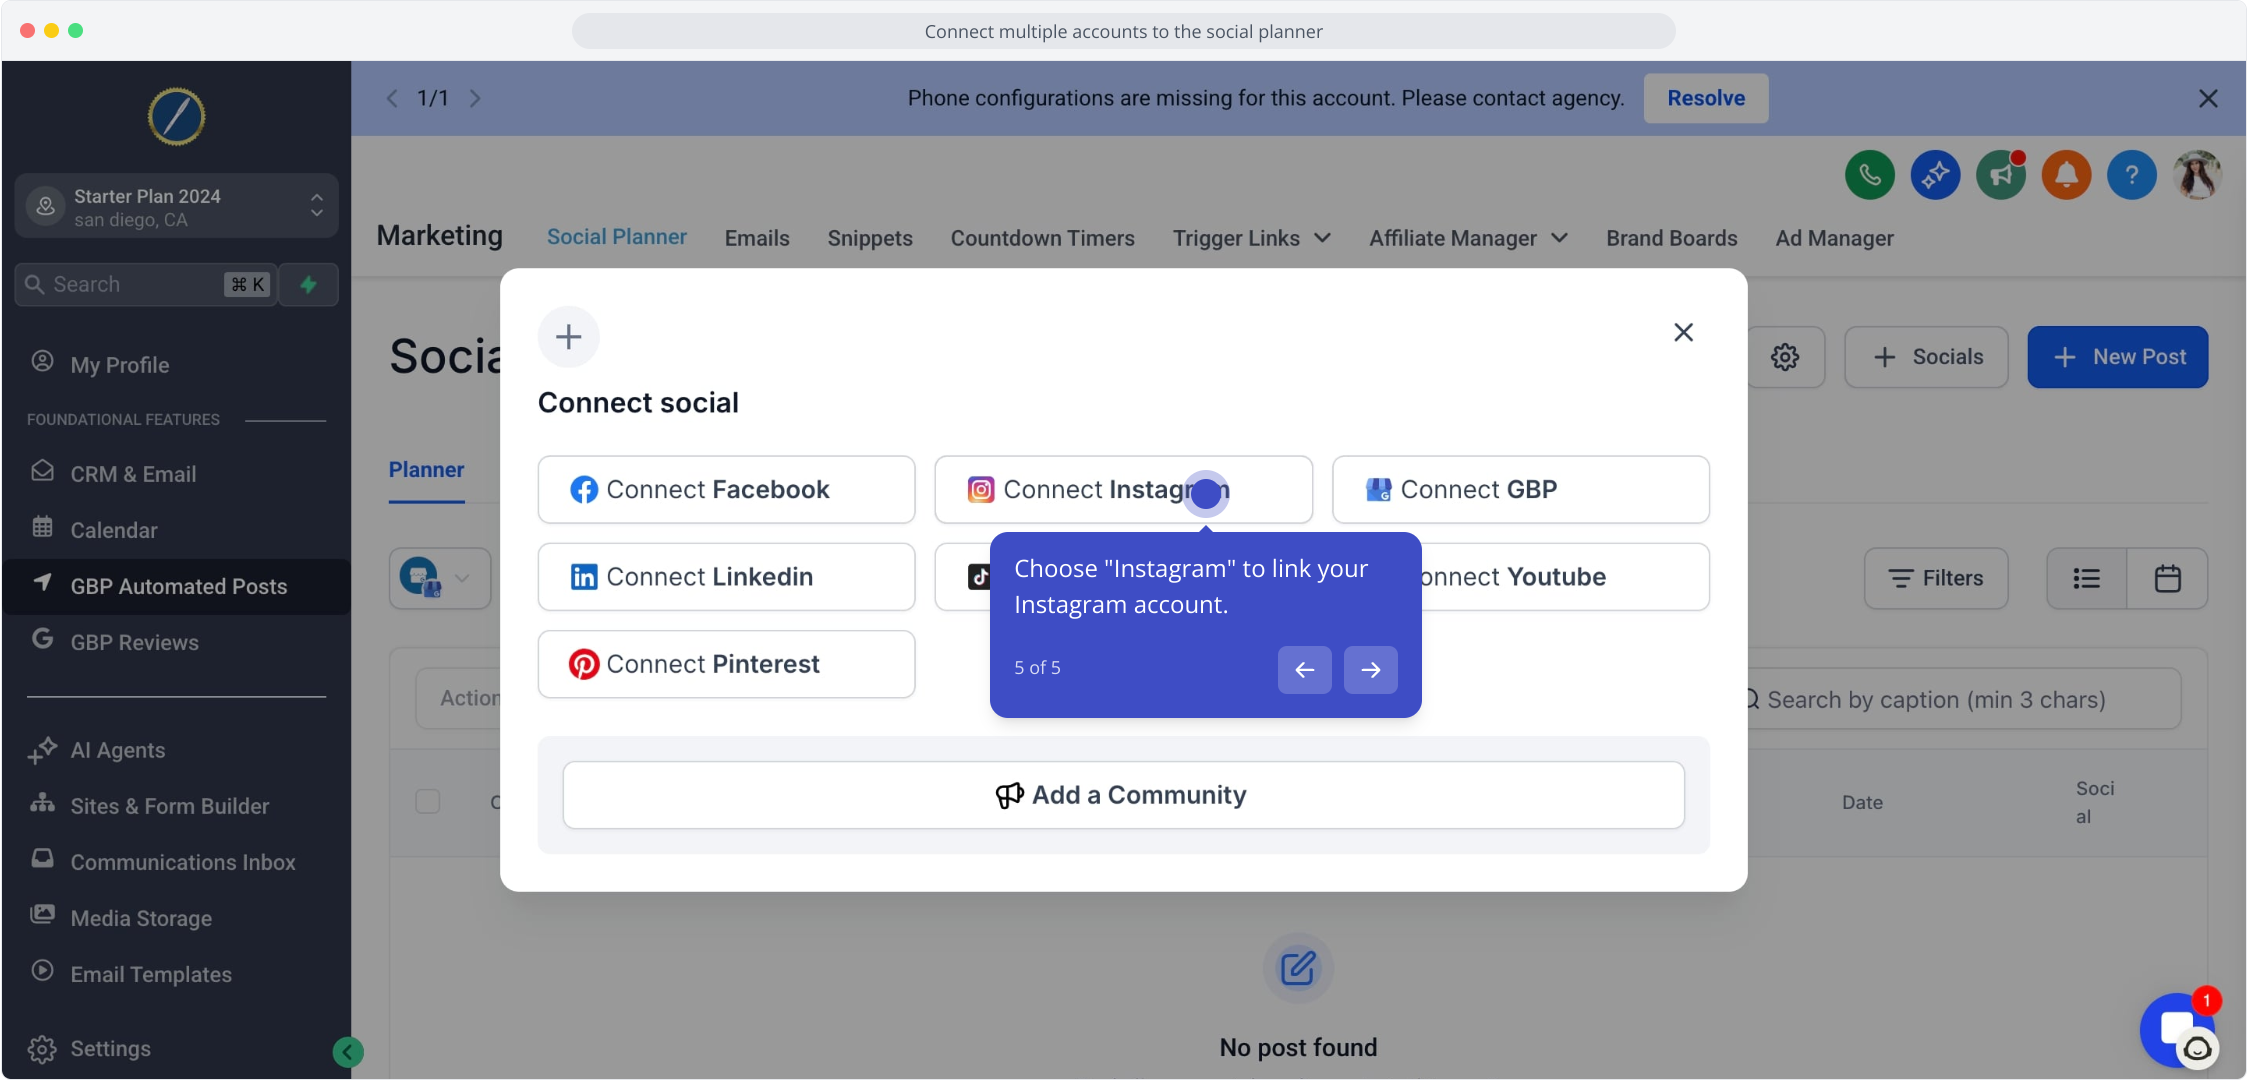Viewport: 2248px width, 1080px height.
Task: Open Email Templates in sidebar
Action: point(177,974)
